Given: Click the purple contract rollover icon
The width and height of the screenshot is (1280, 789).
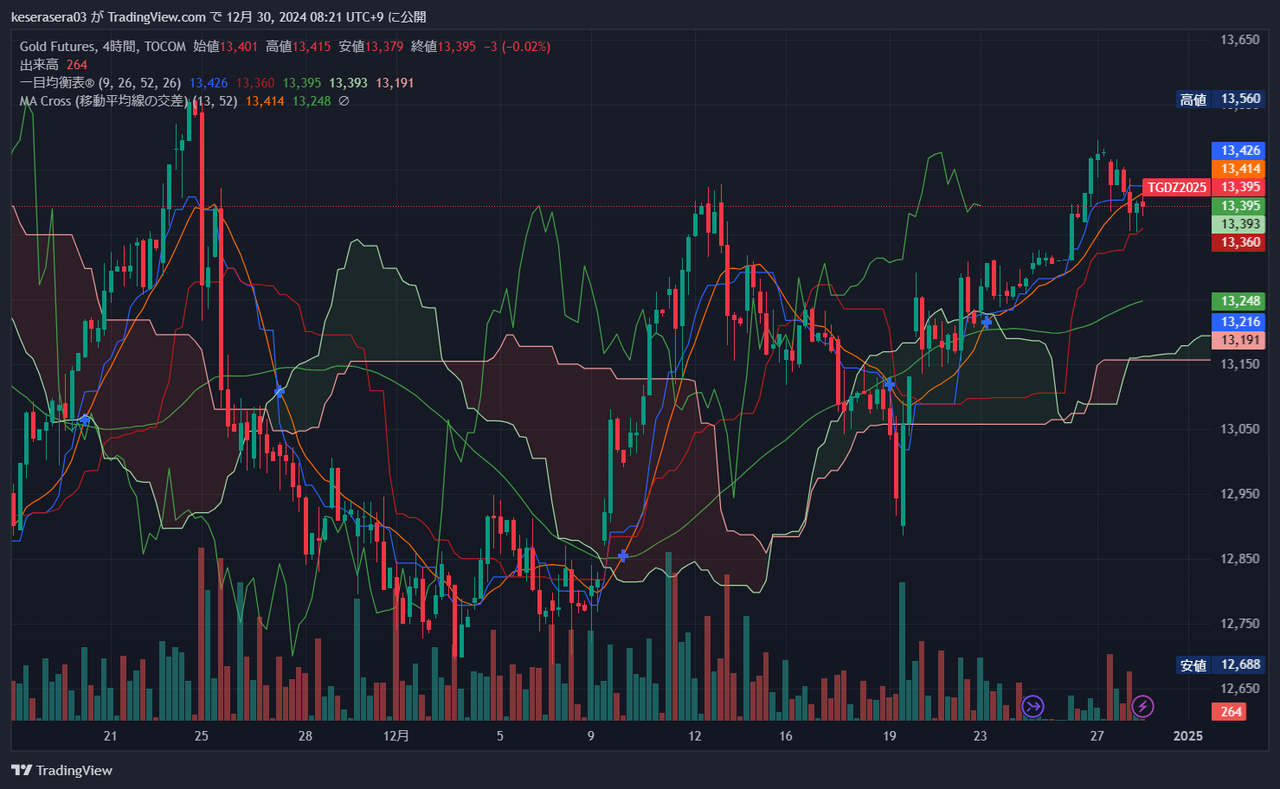Looking at the screenshot, I should tap(1032, 707).
